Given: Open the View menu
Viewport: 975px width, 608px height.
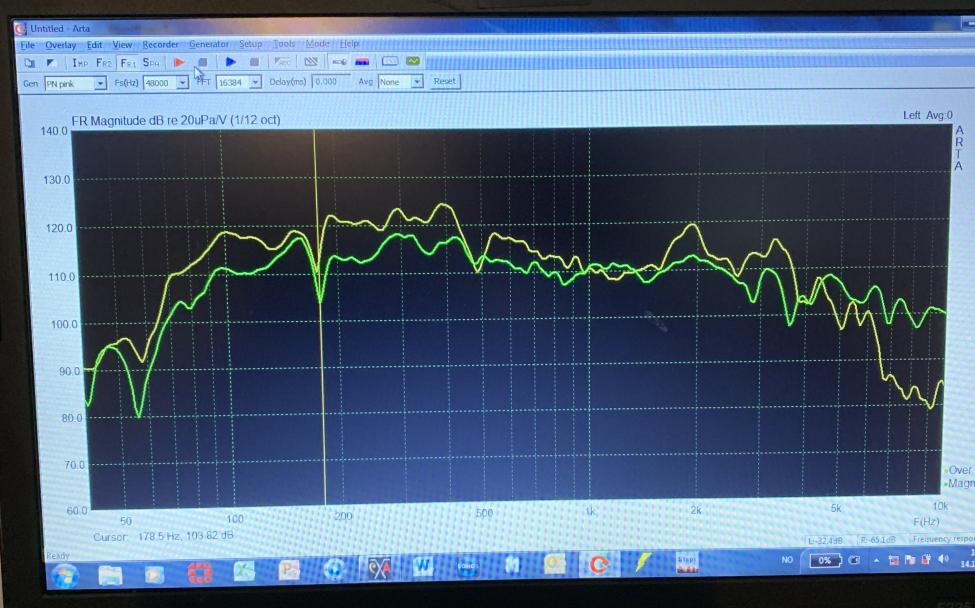Looking at the screenshot, I should click(x=122, y=45).
